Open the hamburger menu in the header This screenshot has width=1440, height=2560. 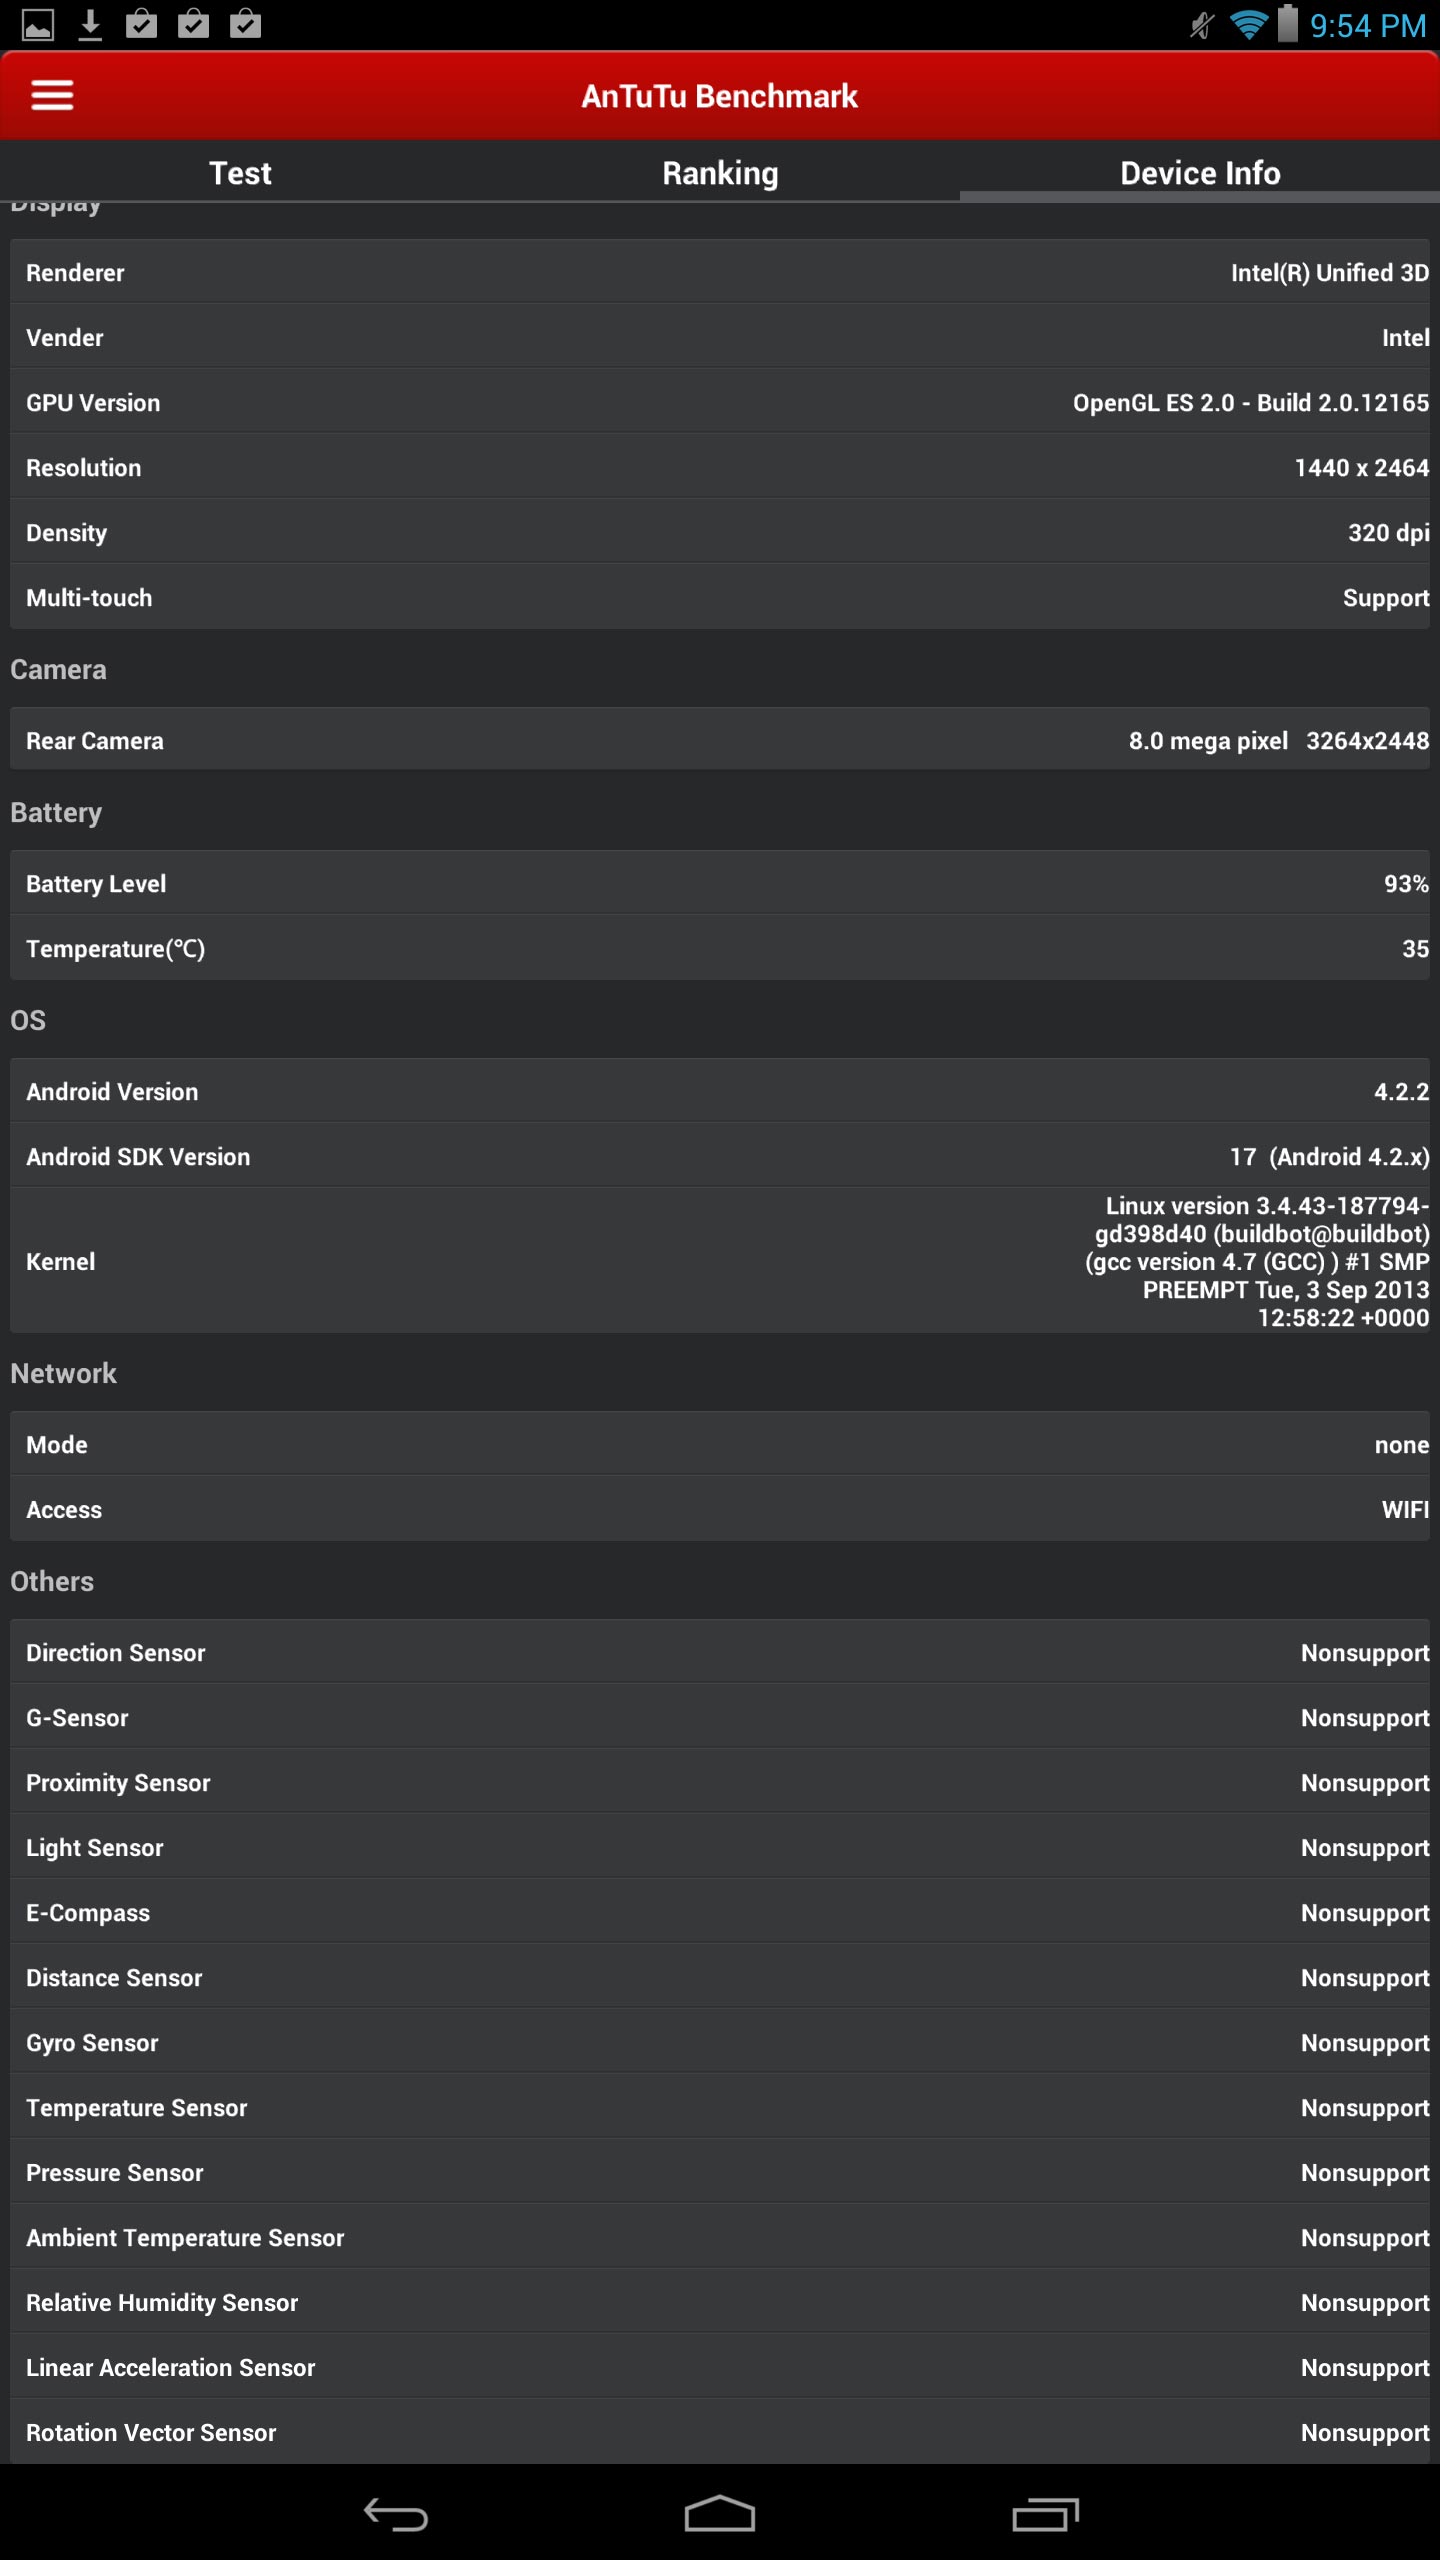point(52,96)
